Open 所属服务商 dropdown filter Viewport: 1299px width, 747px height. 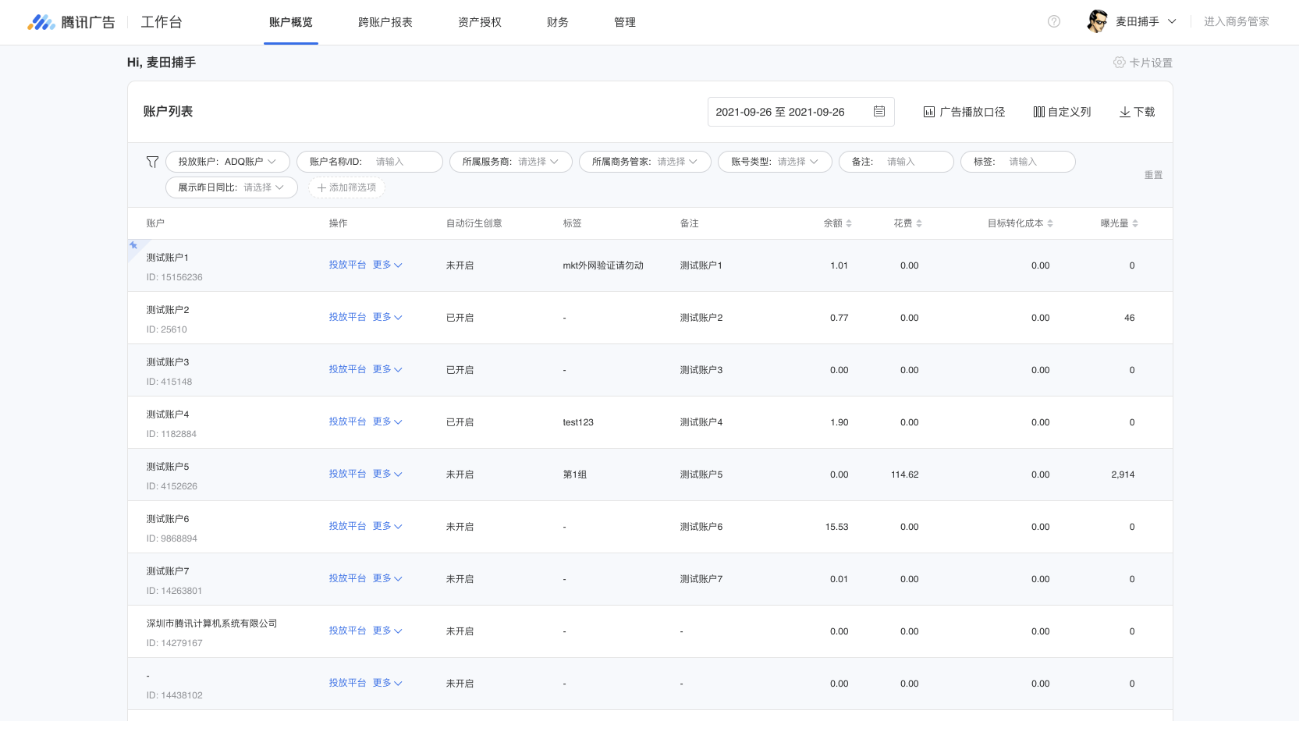tap(510, 161)
